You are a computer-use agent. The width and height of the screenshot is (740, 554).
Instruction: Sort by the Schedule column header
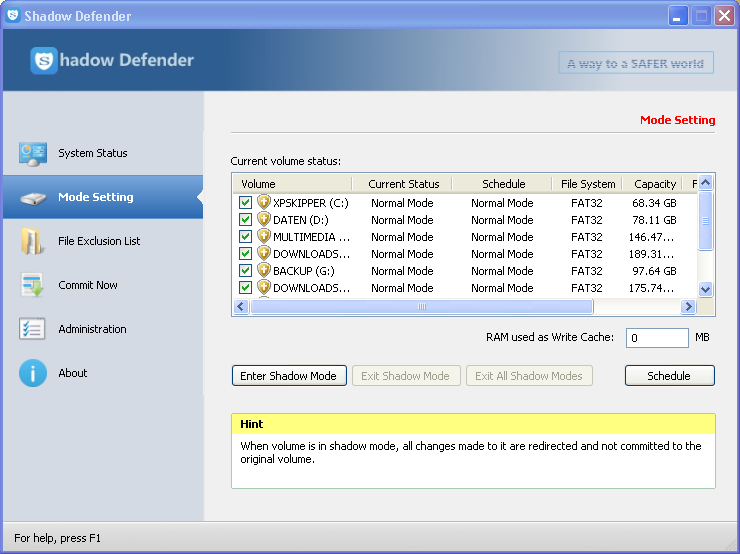[x=502, y=184]
